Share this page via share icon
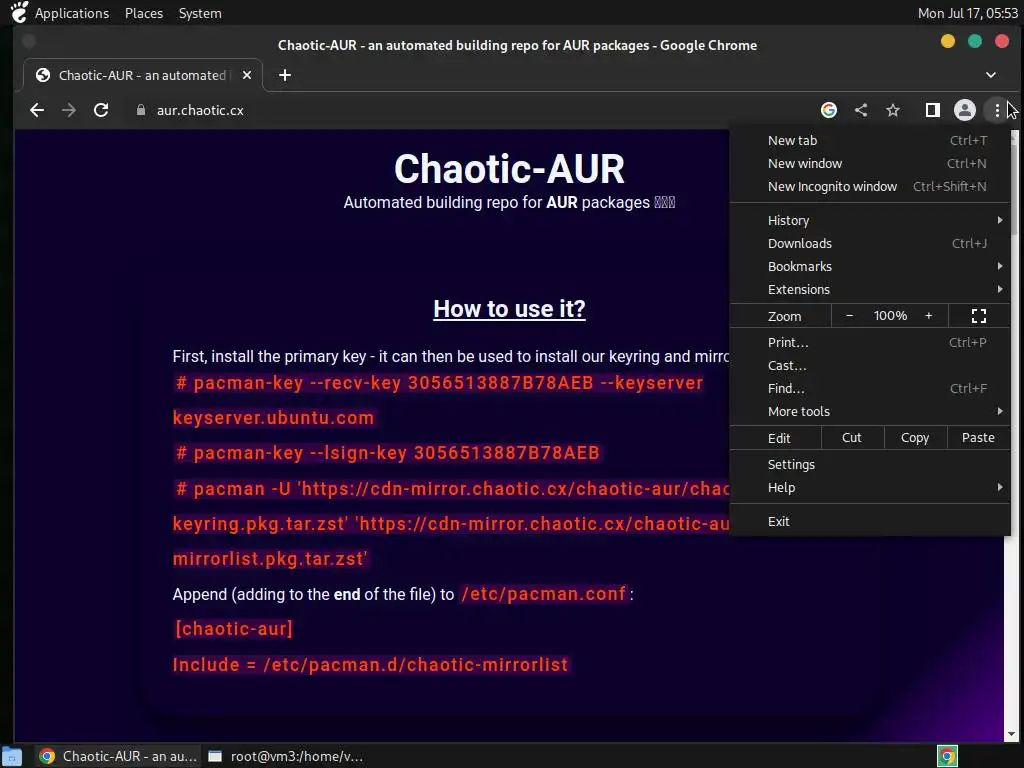The height and width of the screenshot is (768, 1024). [x=861, y=110]
